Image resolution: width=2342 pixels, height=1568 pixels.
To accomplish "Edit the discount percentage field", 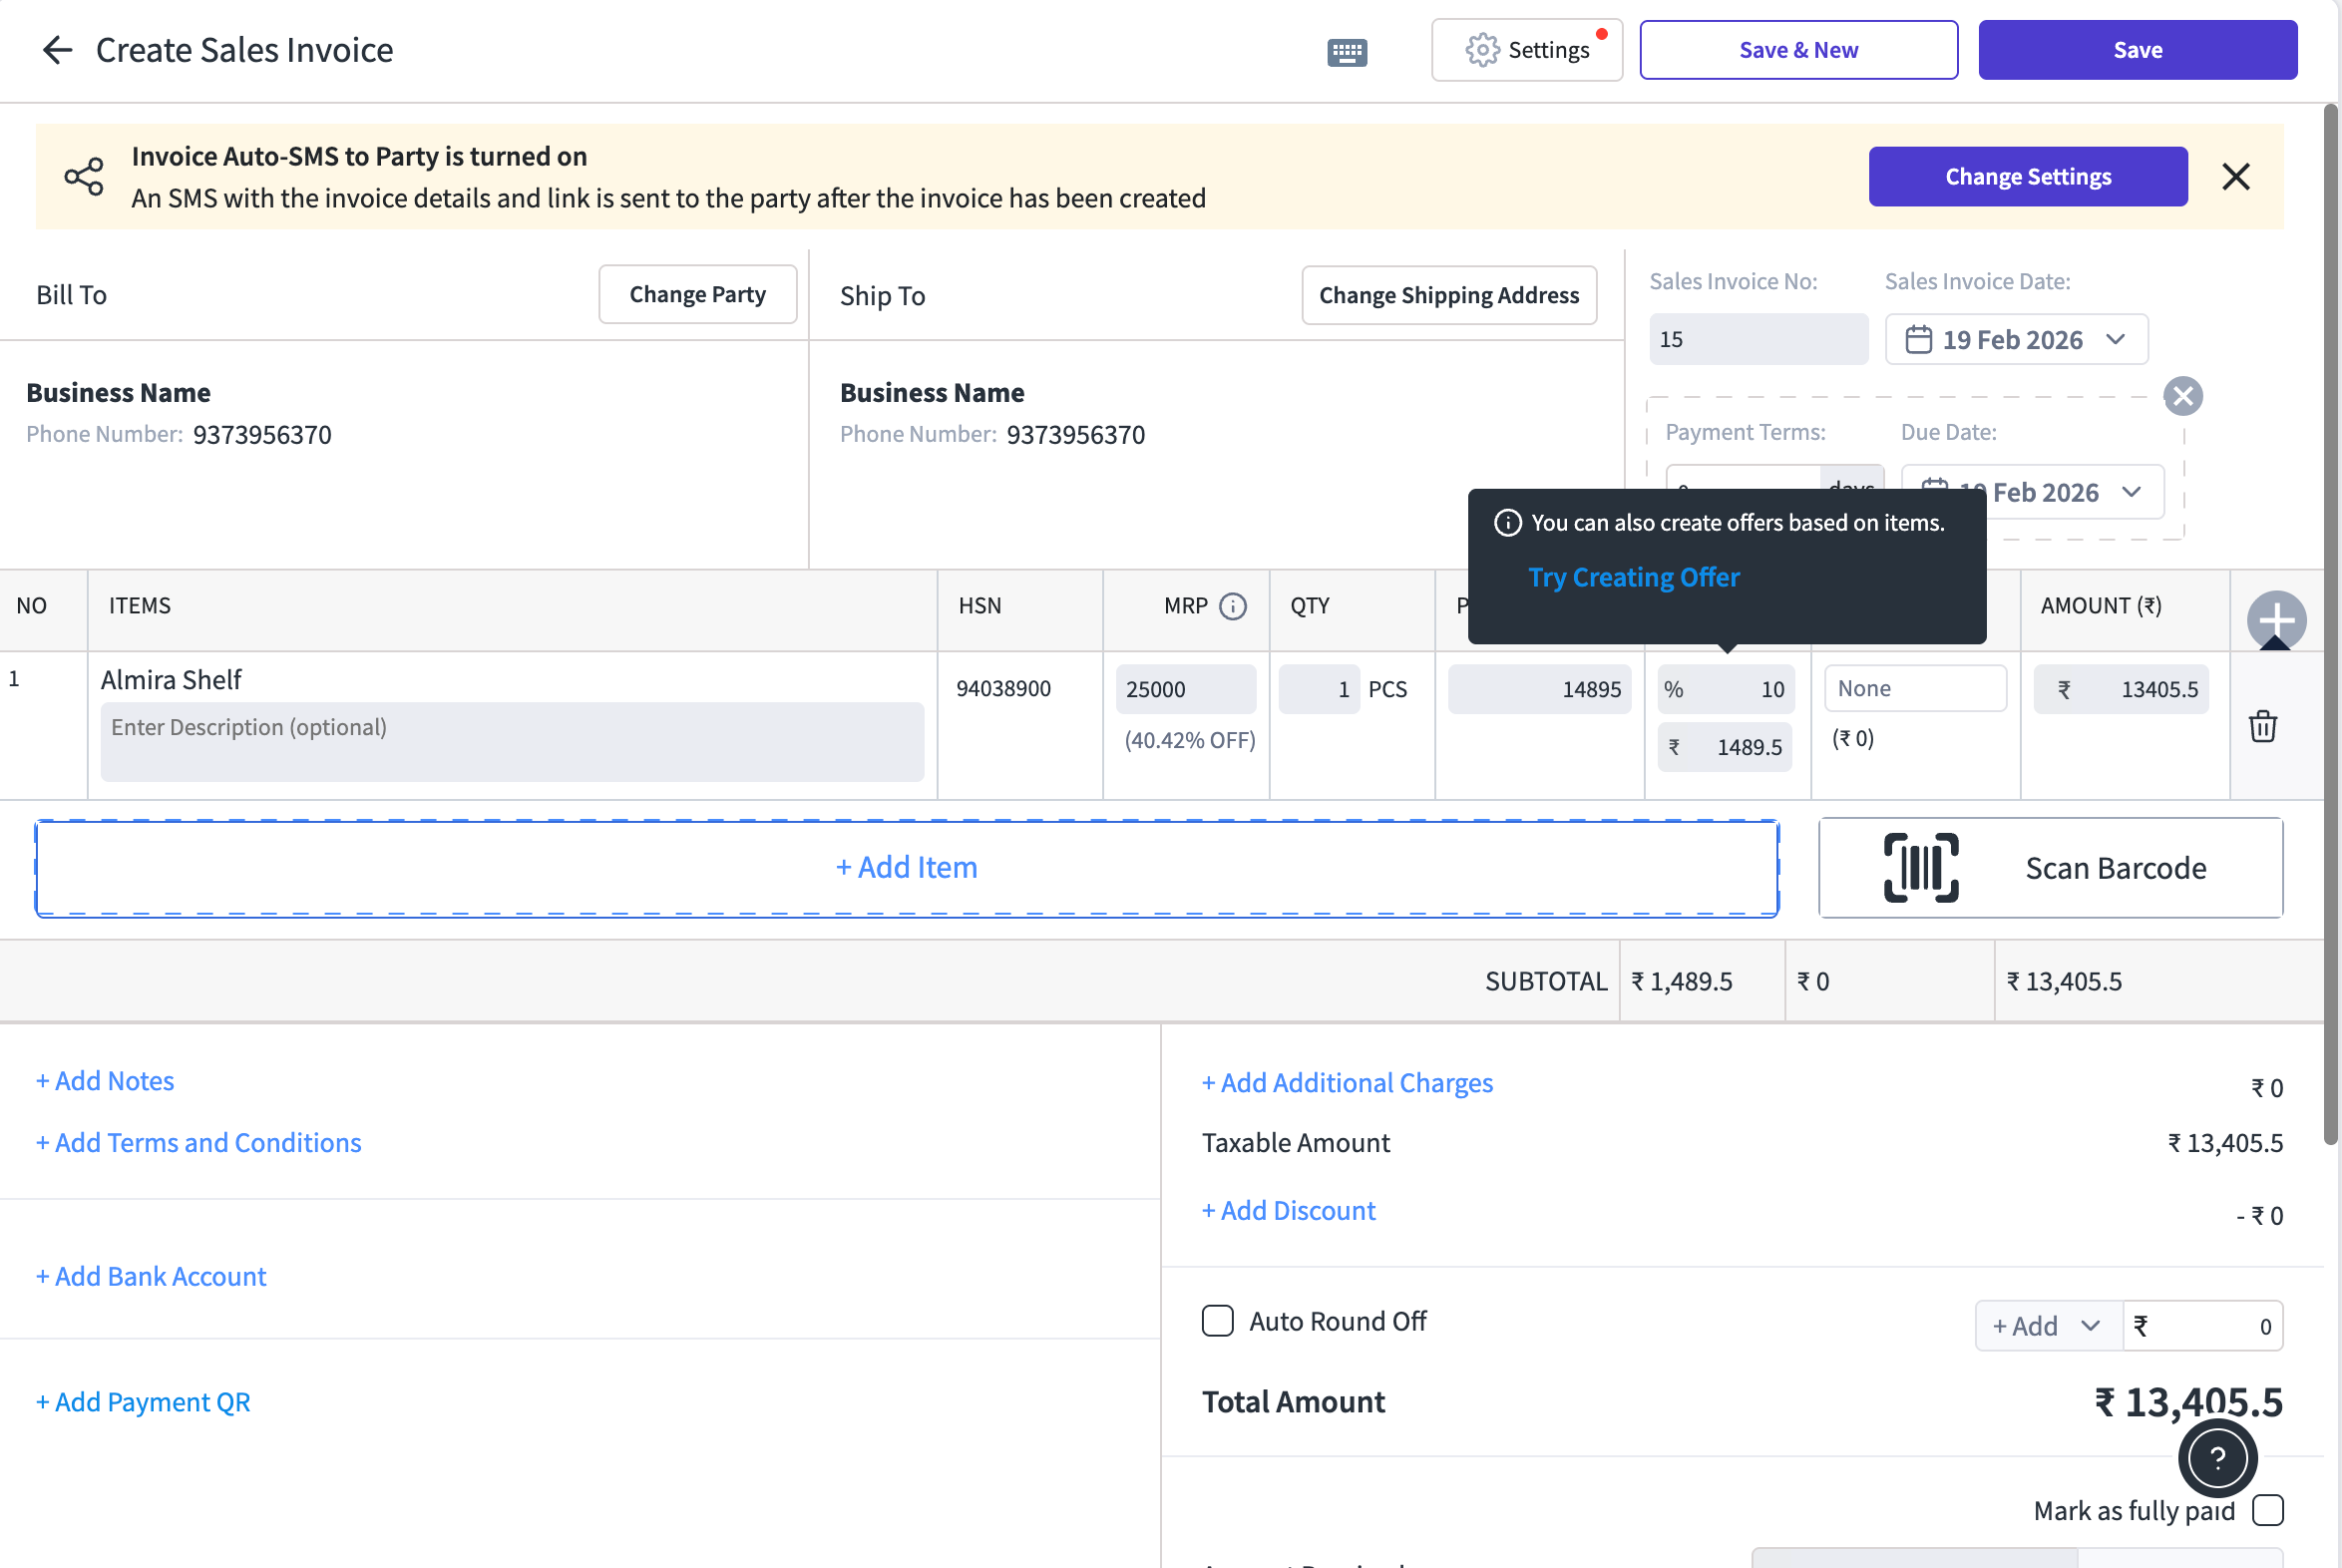I will point(1726,689).
